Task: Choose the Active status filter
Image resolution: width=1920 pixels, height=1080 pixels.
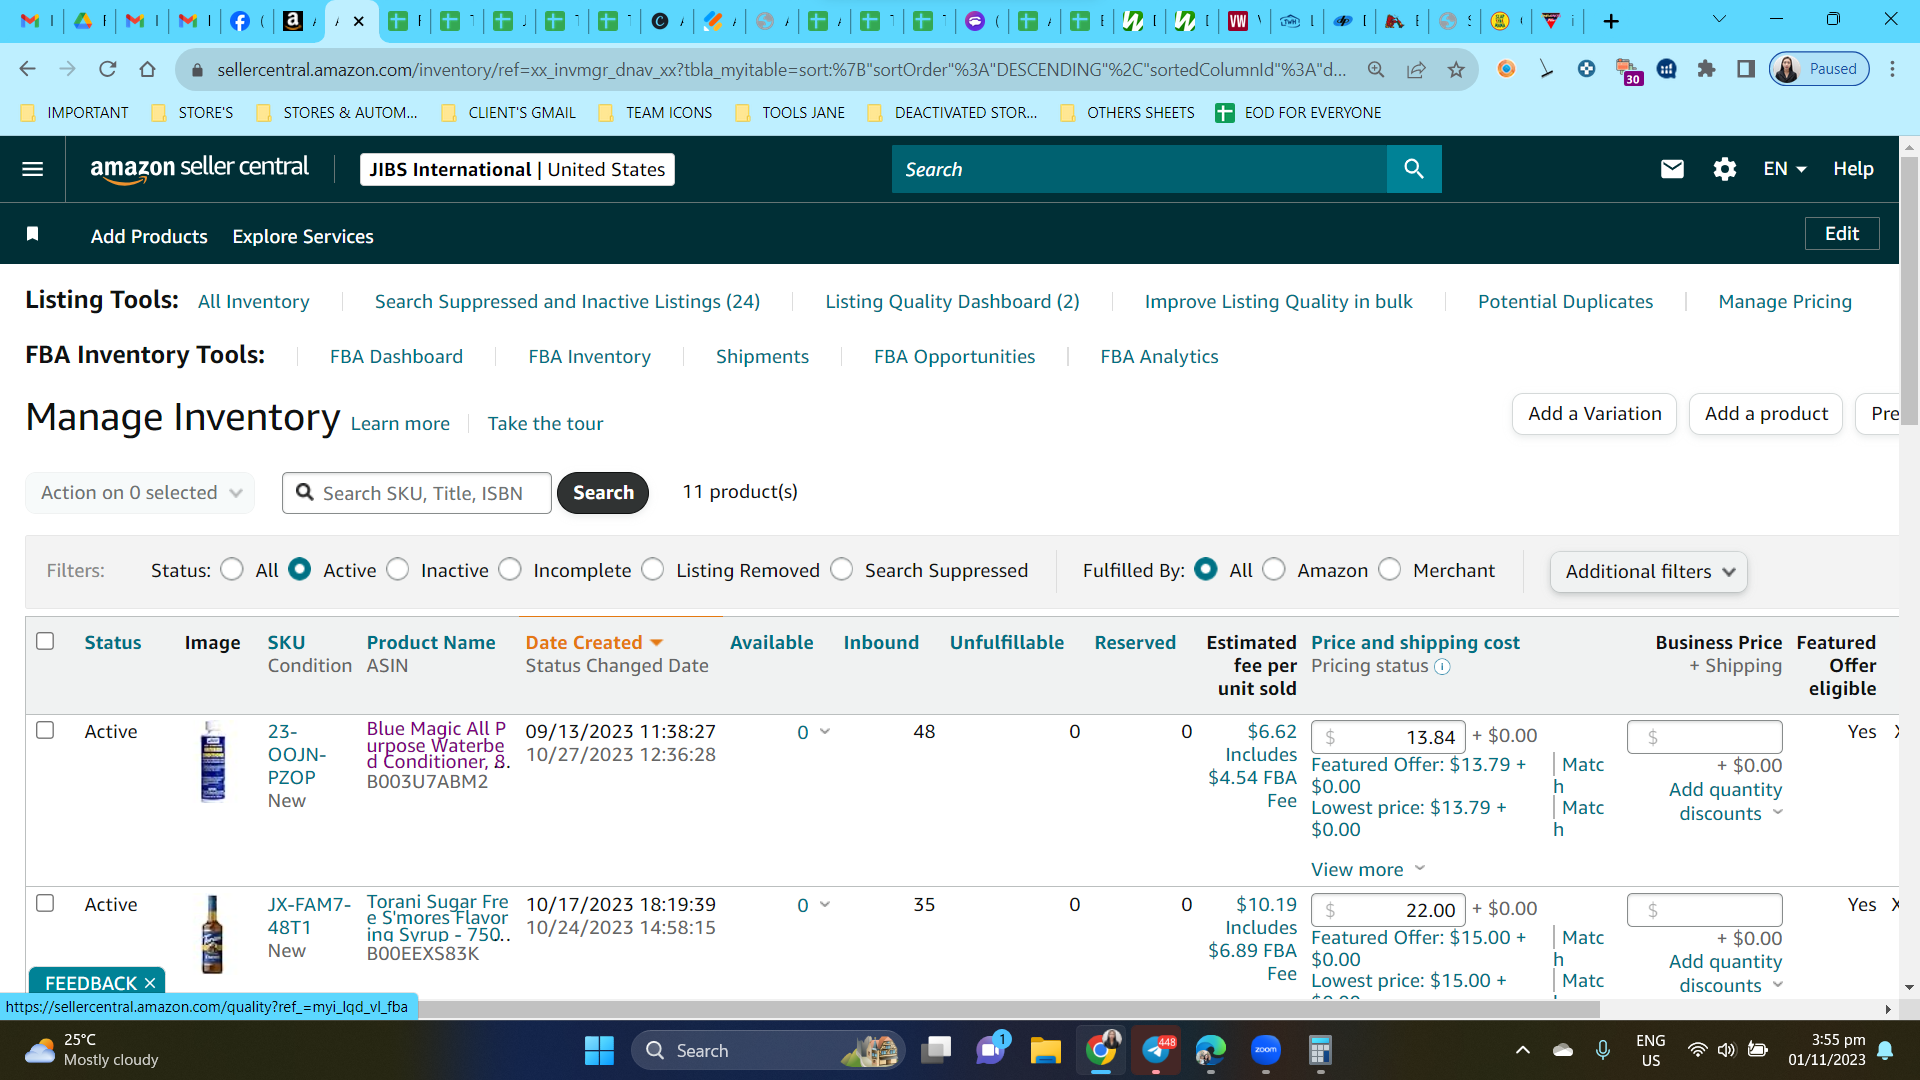Action: (299, 569)
